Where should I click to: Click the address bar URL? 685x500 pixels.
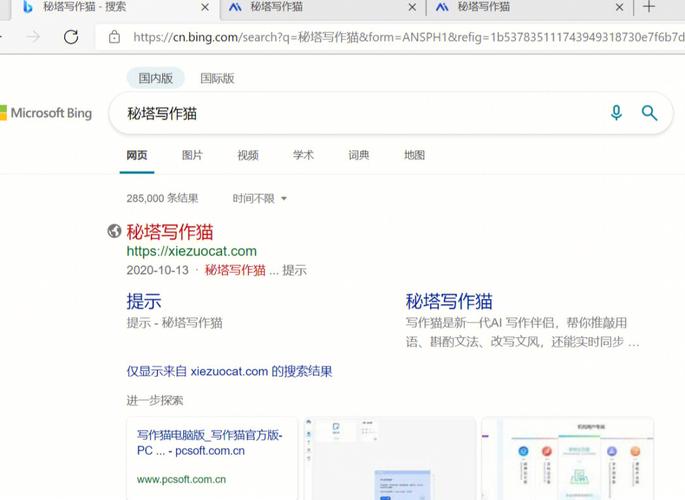coord(408,37)
